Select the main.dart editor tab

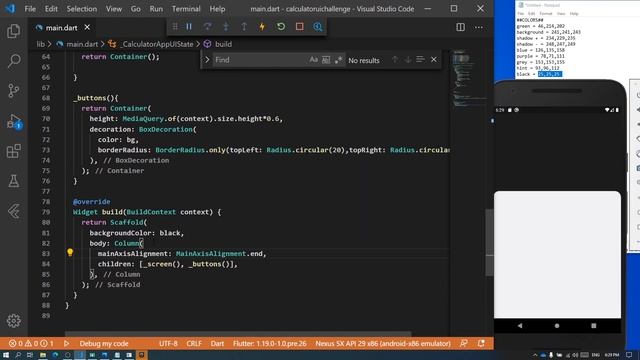61,28
